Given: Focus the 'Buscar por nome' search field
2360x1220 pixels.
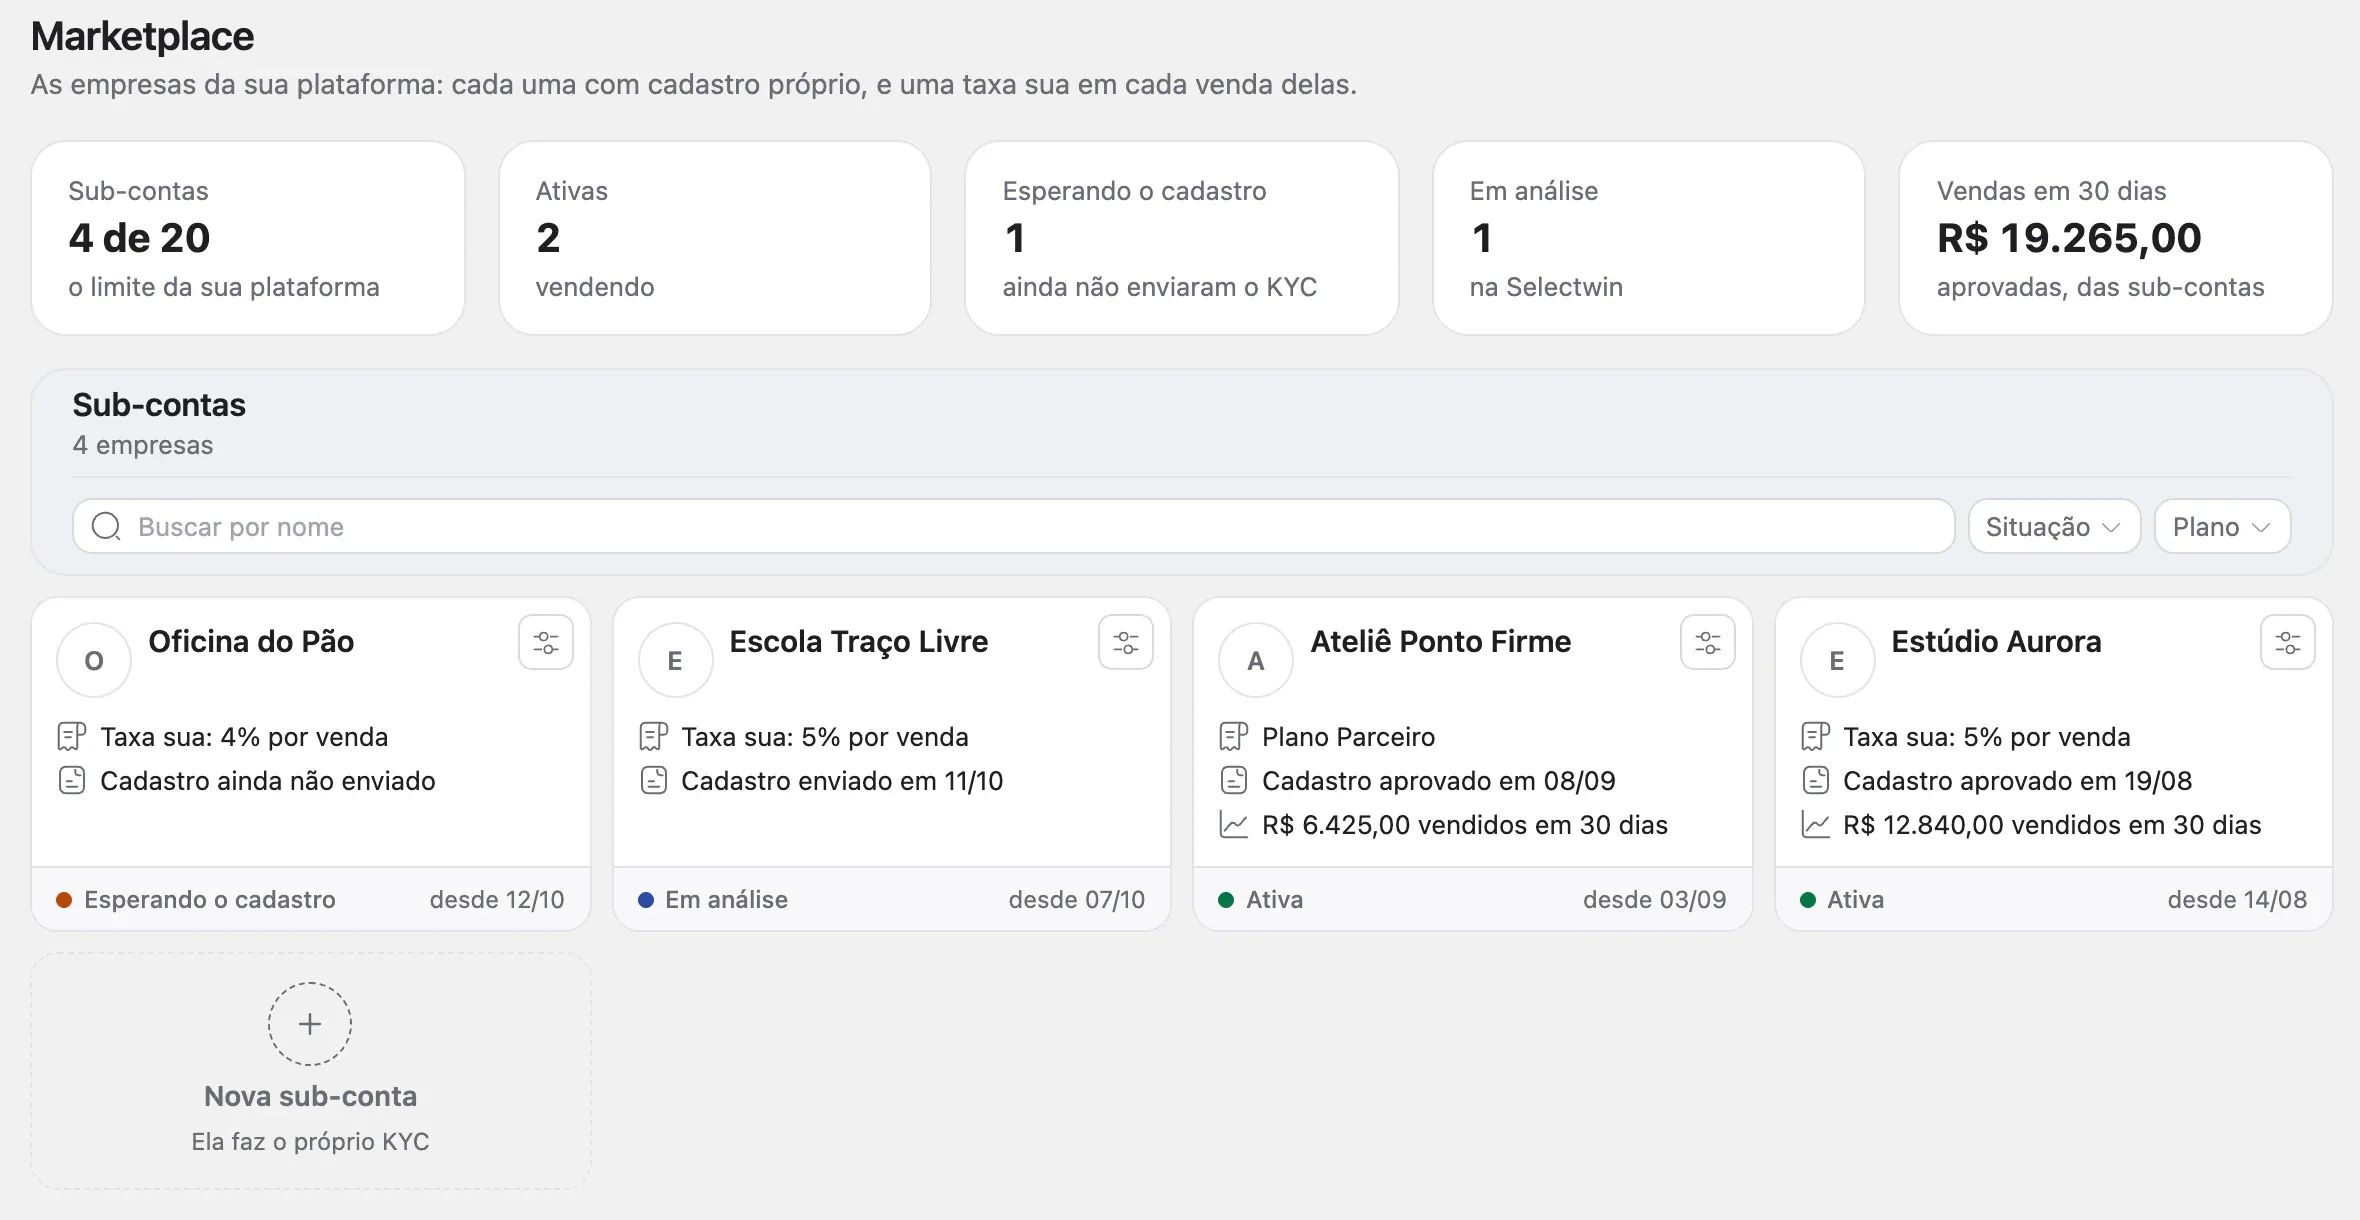Looking at the screenshot, I should (1014, 526).
